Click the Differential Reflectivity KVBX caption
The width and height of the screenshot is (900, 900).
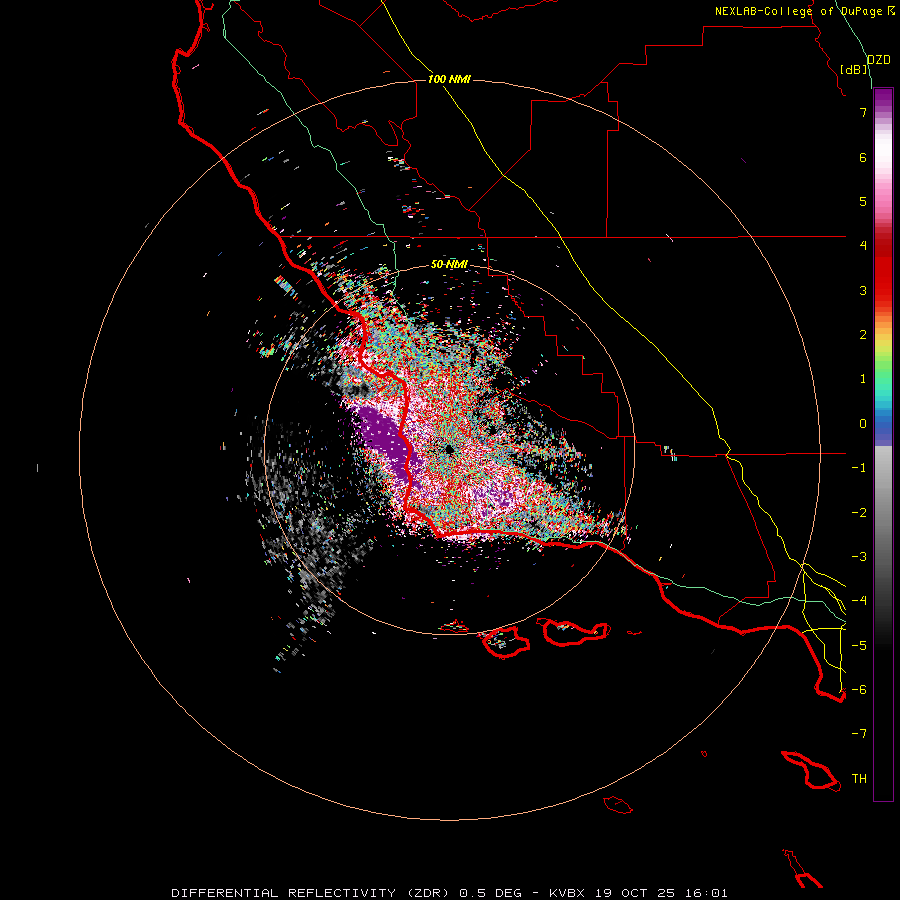[x=449, y=893]
